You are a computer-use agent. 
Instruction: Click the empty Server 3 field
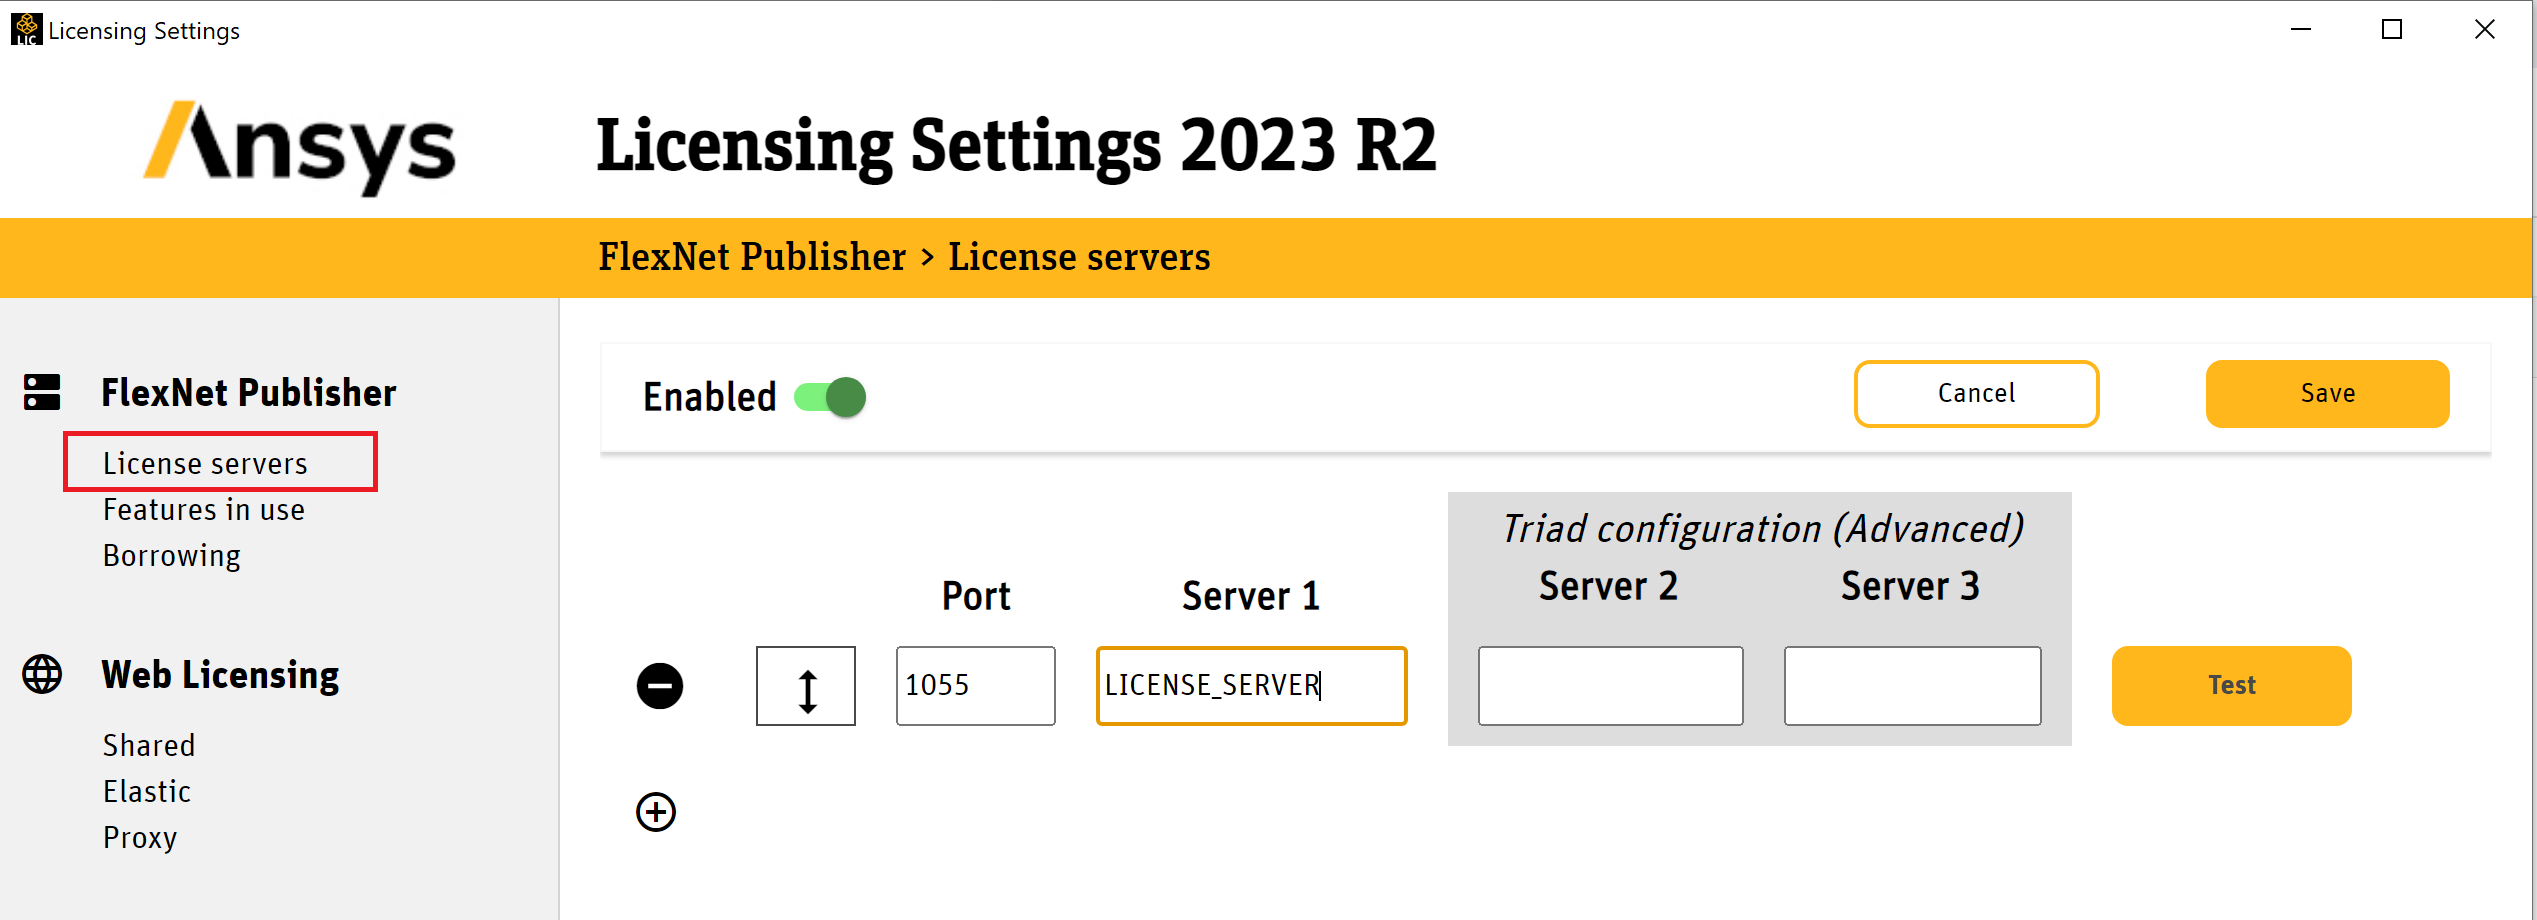coord(1913,686)
